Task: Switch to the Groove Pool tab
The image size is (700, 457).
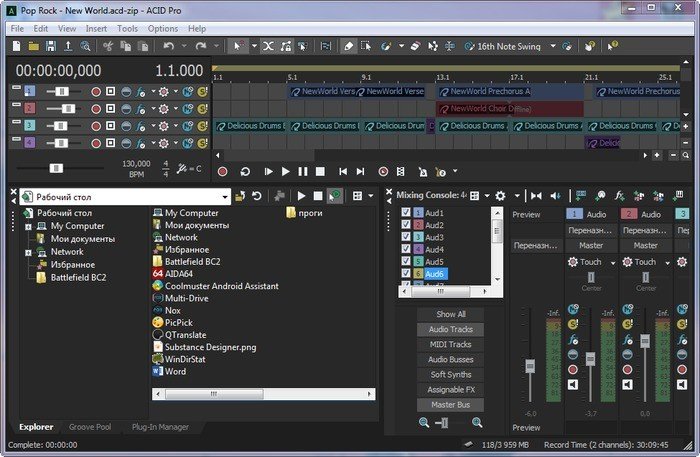Action: coord(90,428)
